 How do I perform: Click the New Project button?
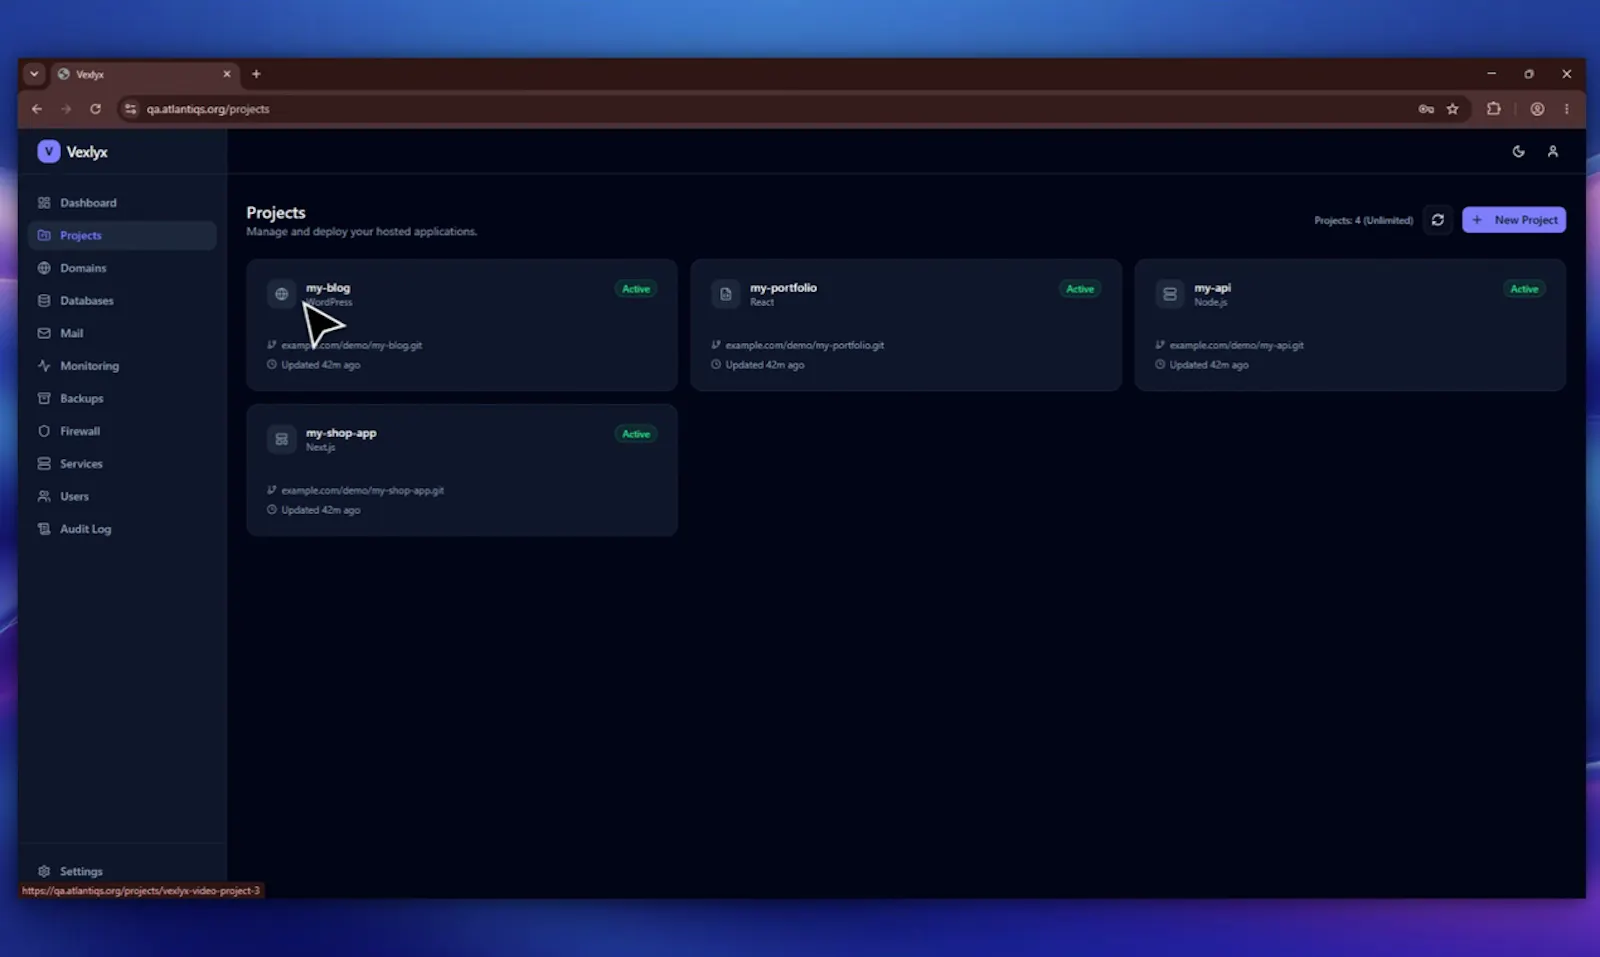click(x=1514, y=220)
